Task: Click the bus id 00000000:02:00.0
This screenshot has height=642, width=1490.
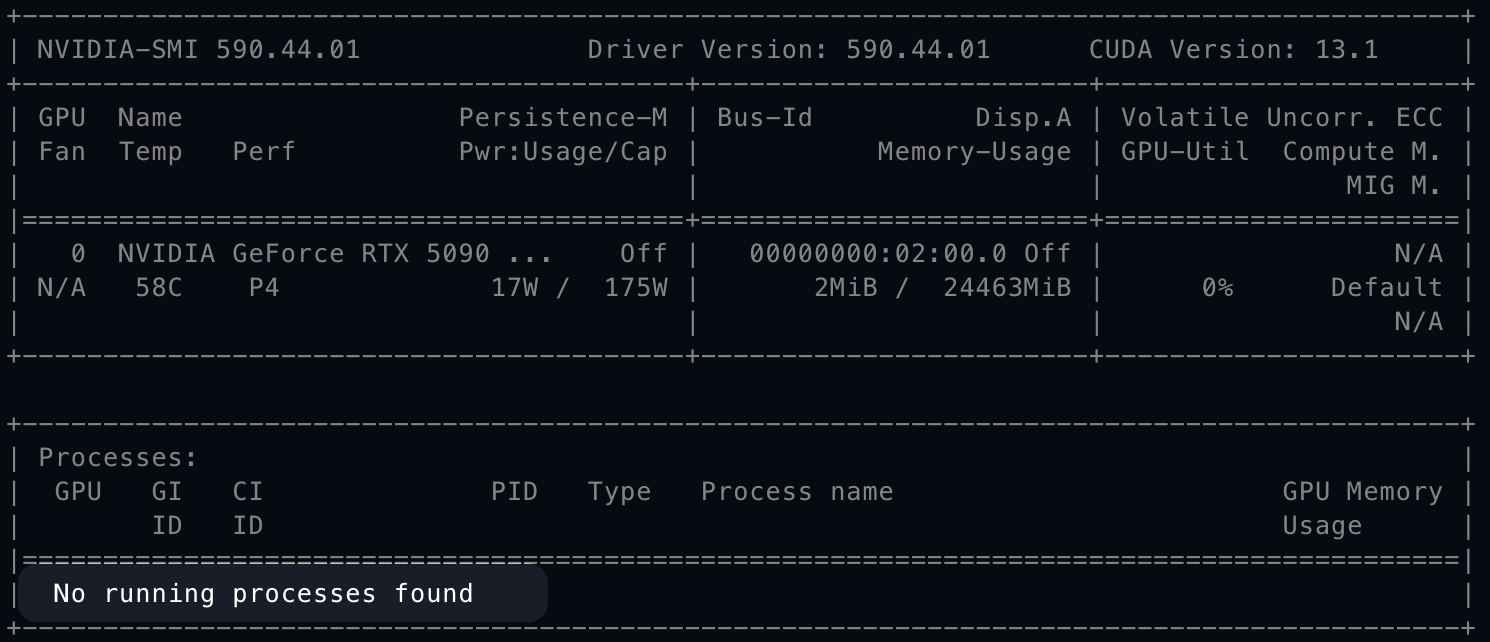Action: (x=878, y=253)
